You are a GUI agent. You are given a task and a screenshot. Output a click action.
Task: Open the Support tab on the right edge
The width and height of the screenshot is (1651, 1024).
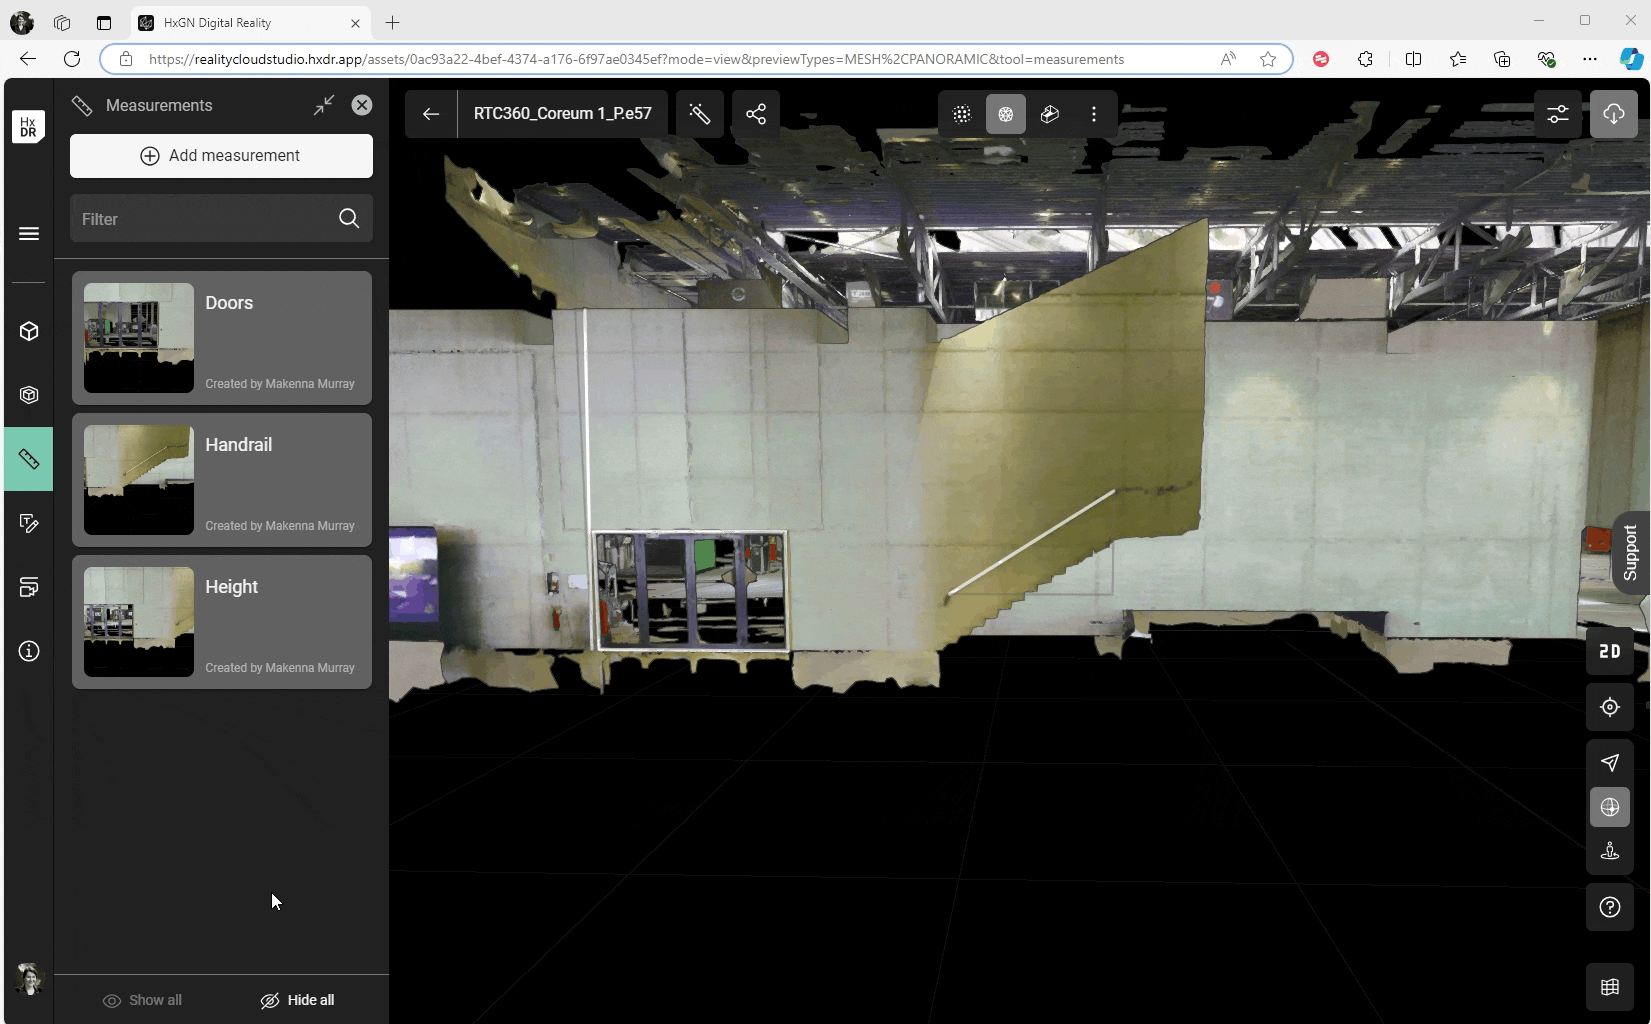point(1630,553)
